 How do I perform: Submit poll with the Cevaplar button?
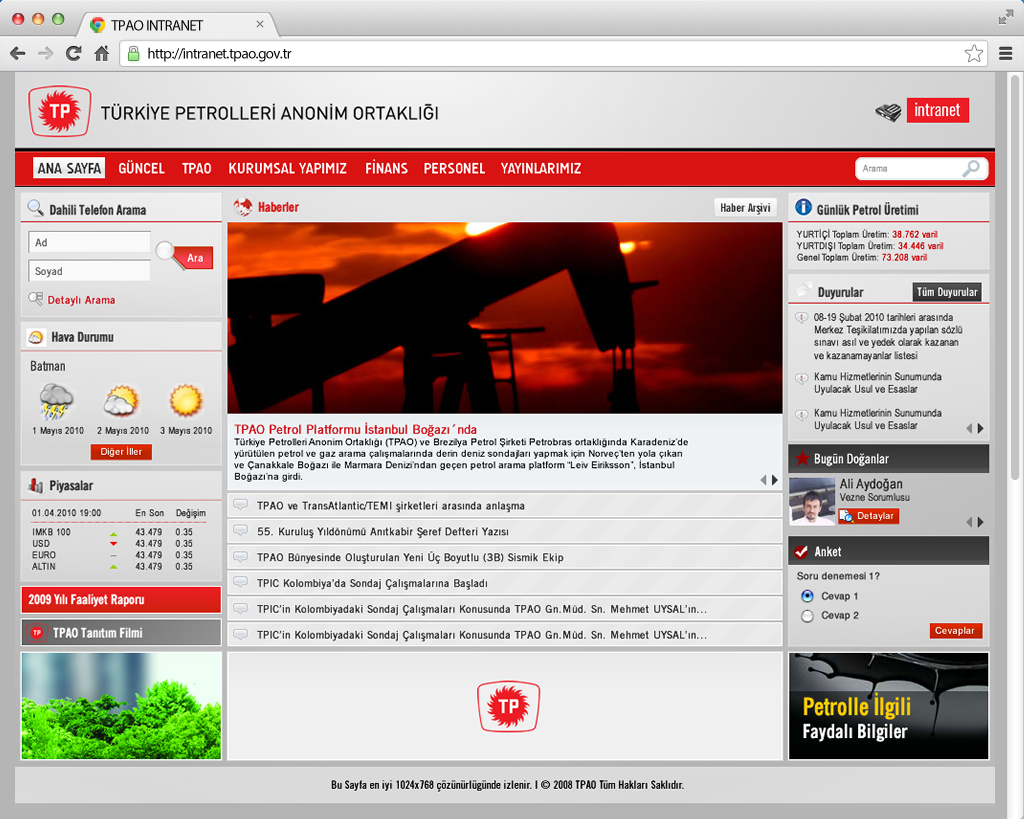956,630
